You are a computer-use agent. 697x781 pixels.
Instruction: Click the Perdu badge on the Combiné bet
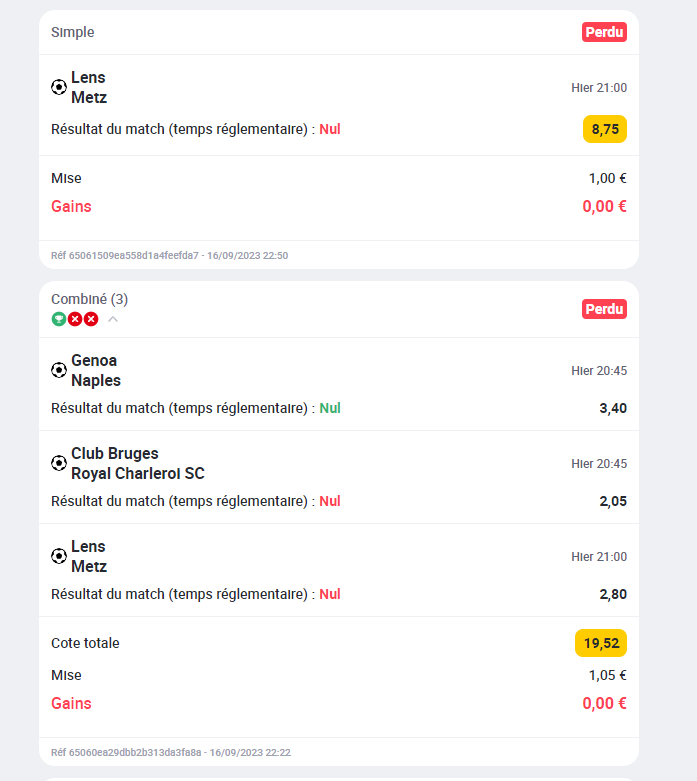pos(604,309)
